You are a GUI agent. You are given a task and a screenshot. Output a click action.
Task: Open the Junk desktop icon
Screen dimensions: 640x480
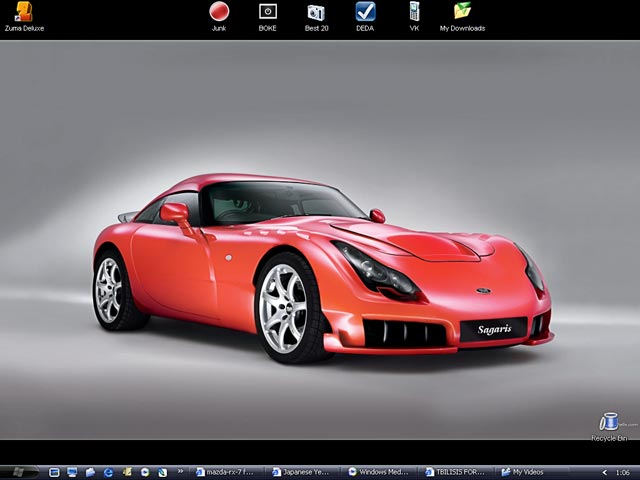(219, 16)
